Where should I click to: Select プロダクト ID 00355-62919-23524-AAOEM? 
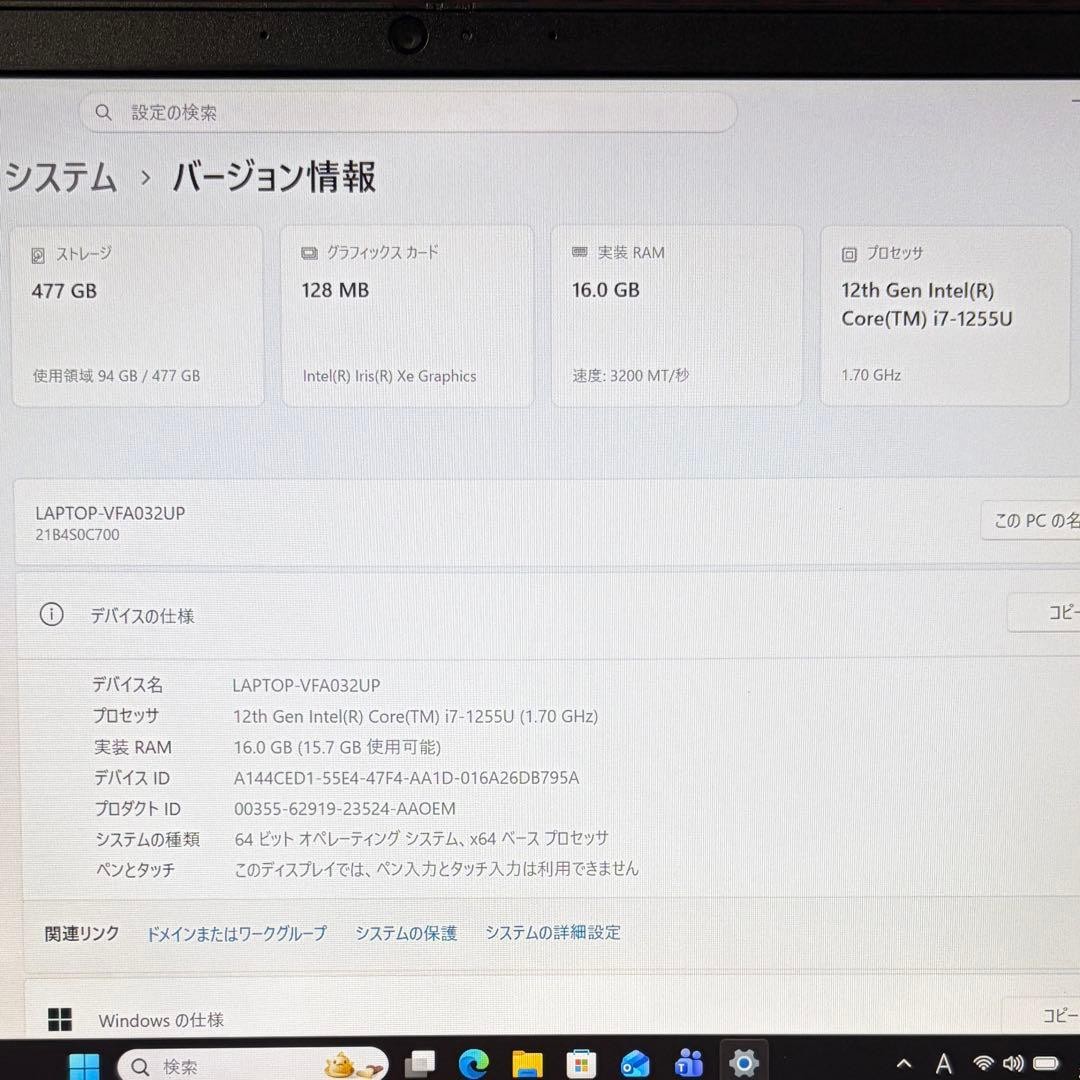345,809
